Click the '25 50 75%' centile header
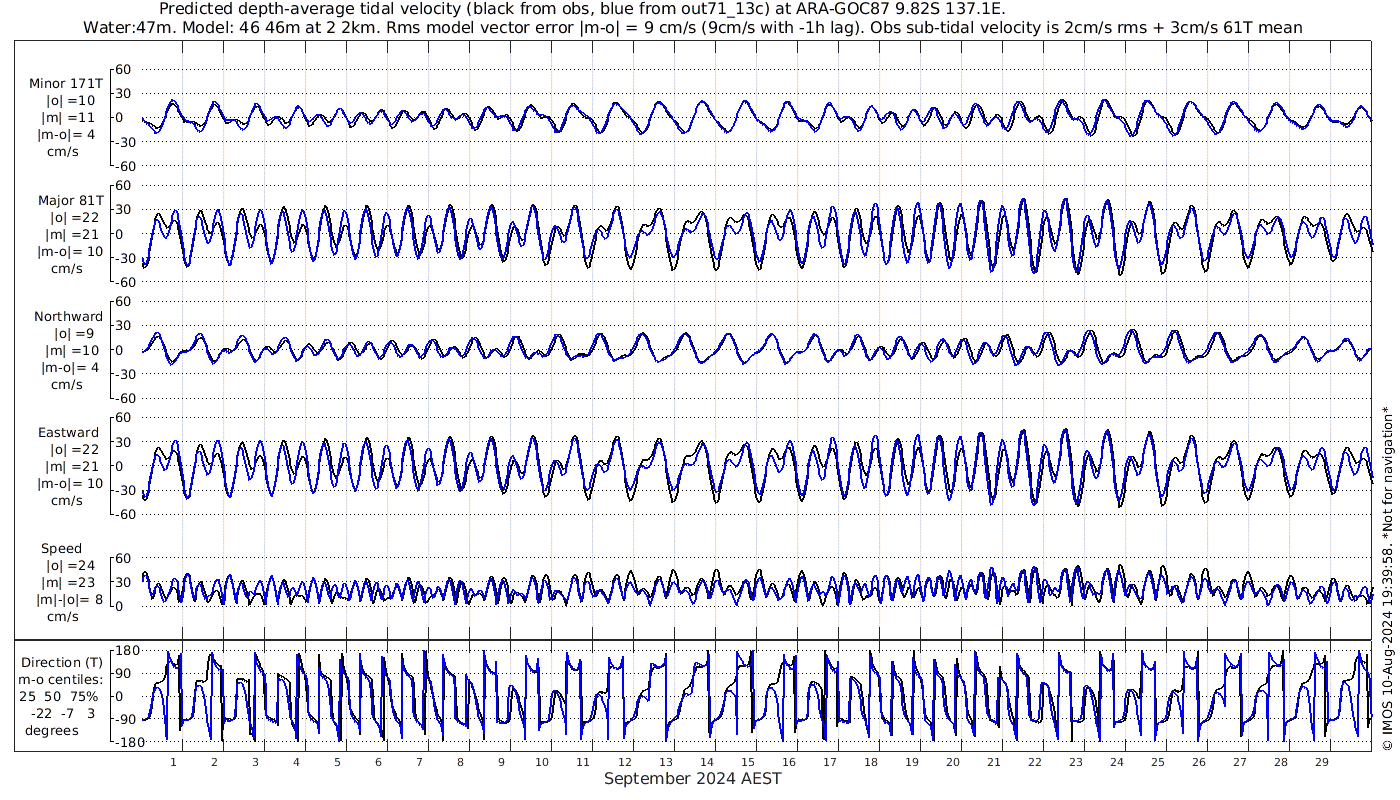The image size is (1400, 800). tap(59, 697)
